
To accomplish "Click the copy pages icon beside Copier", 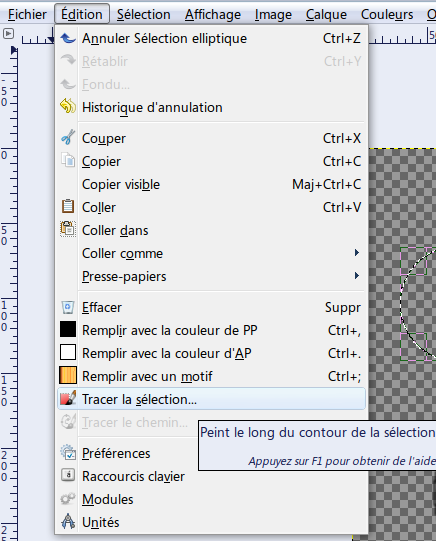I will [x=68, y=160].
